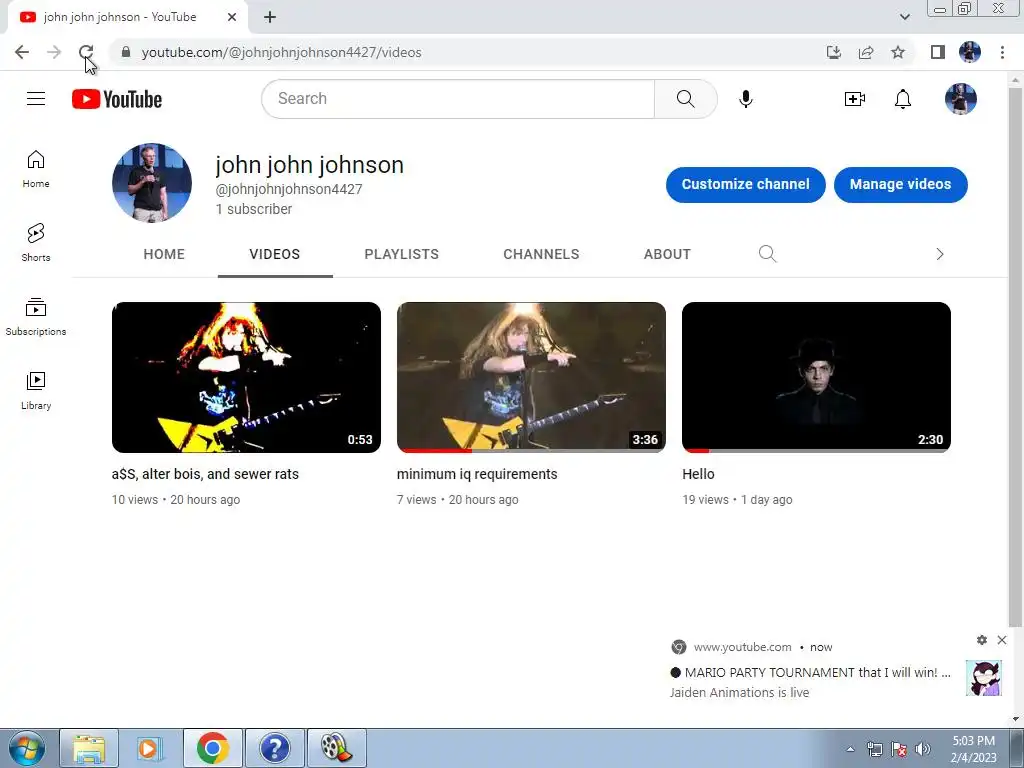
Task: Open thumbnail of 0:53 video
Action: pos(246,377)
